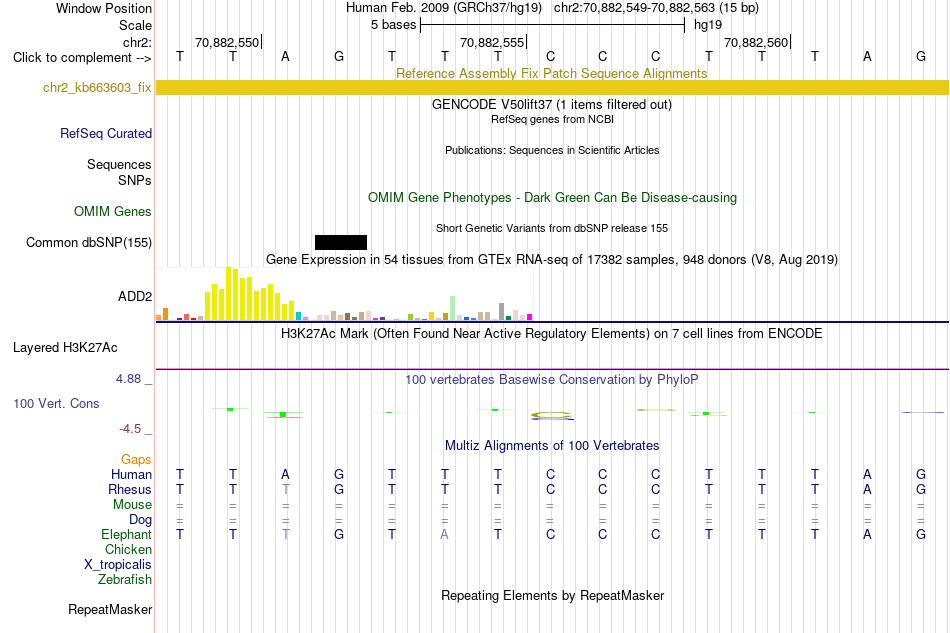This screenshot has height=633, width=950.
Task: Select the Elephant alignment row label
Action: click(x=126, y=534)
